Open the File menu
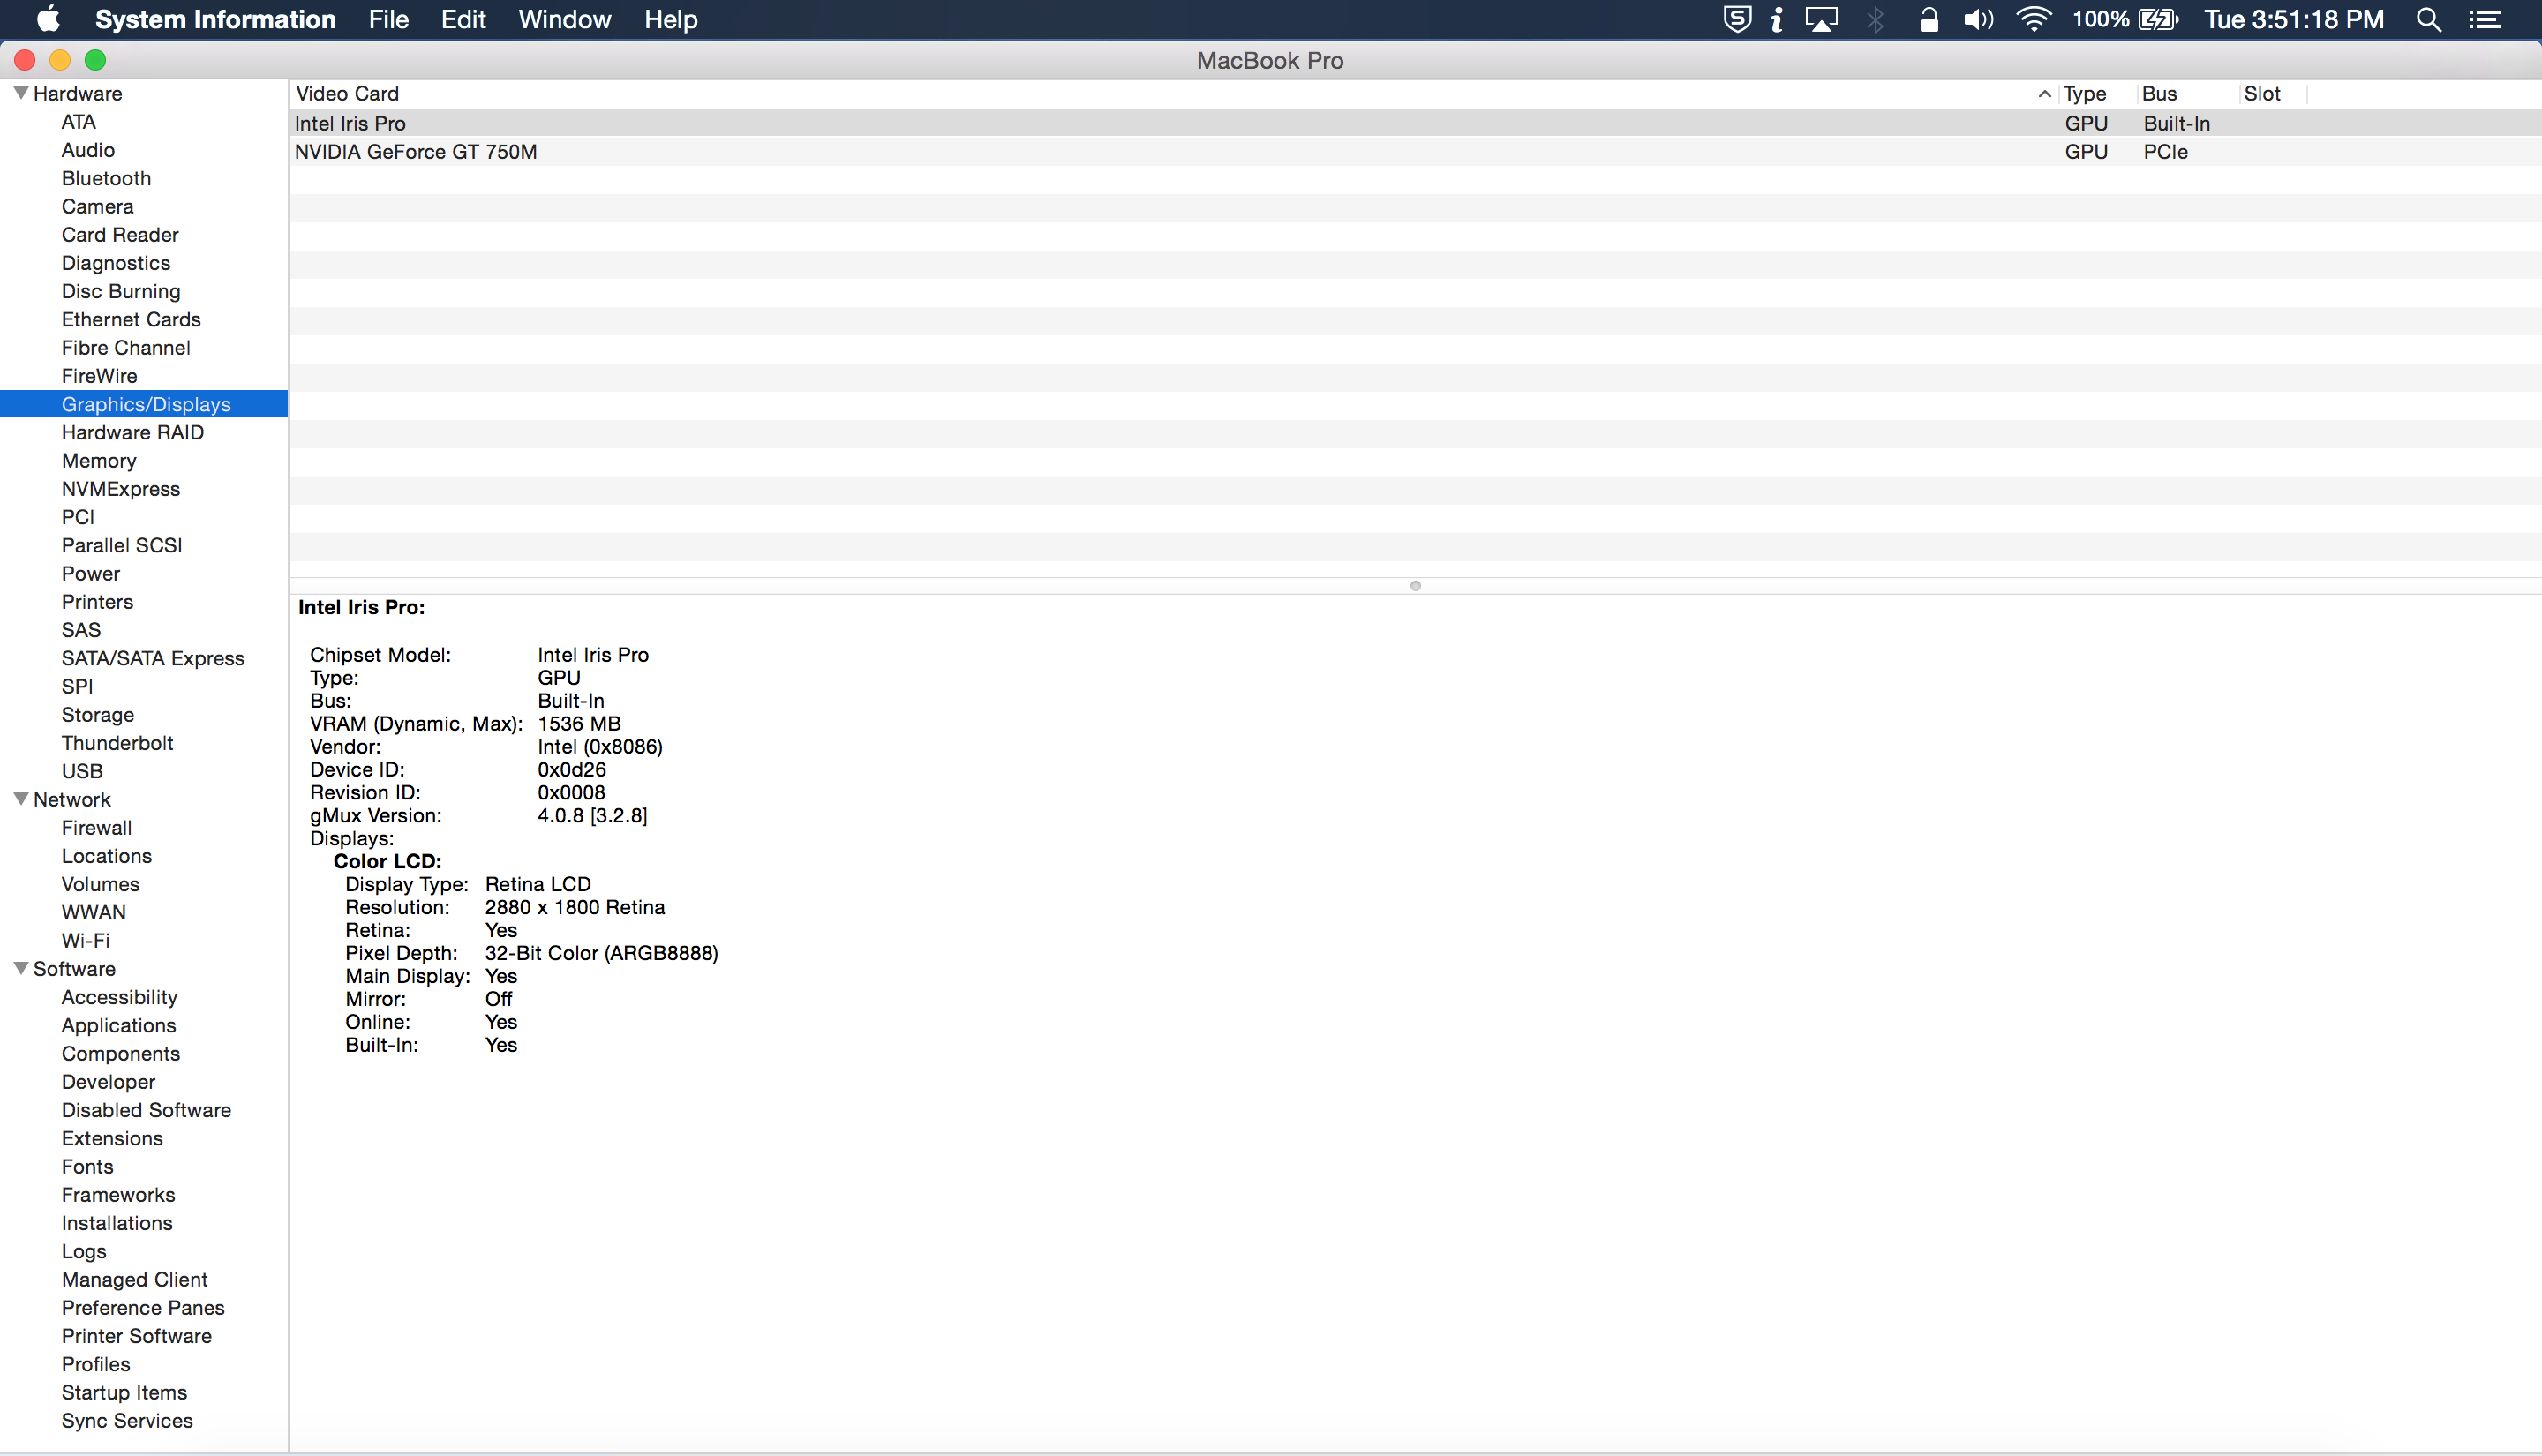 tap(388, 19)
